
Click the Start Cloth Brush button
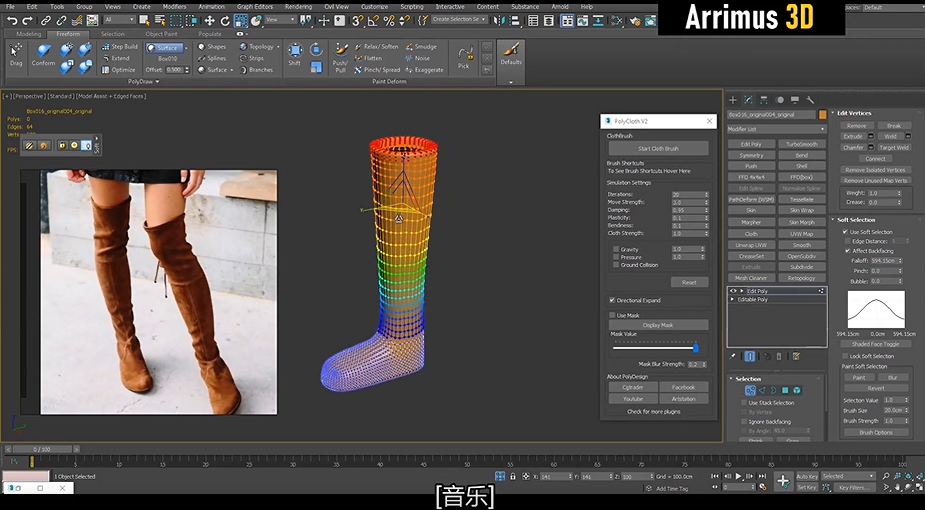[658, 149]
